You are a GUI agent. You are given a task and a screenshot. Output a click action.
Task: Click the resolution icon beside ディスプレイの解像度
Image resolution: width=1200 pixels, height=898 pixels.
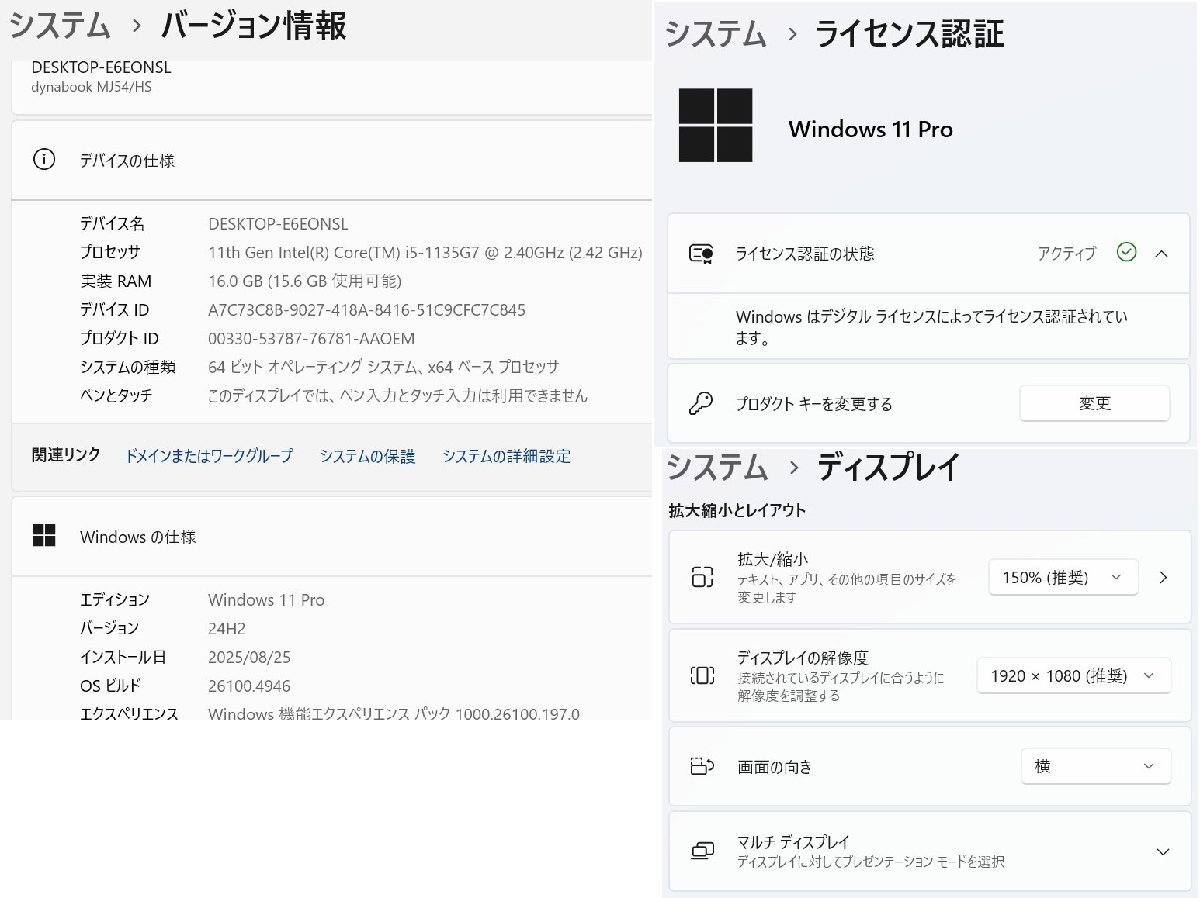(x=702, y=676)
